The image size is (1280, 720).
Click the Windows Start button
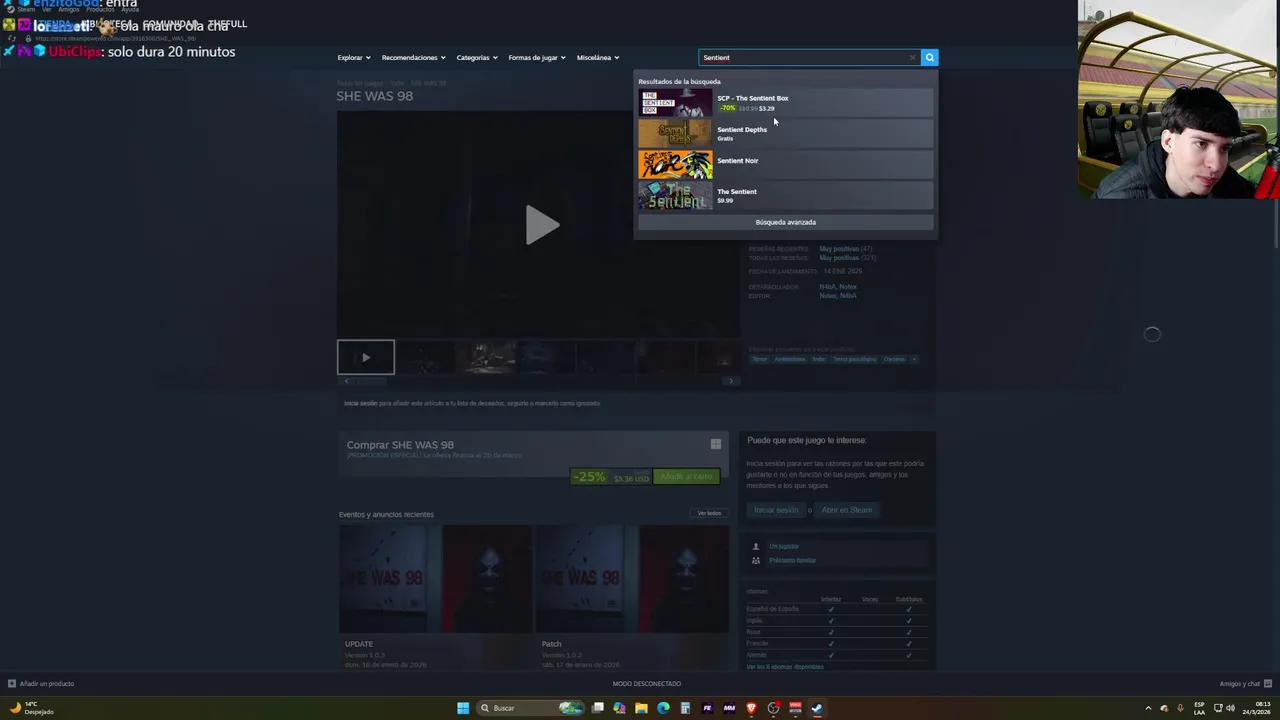[463, 708]
